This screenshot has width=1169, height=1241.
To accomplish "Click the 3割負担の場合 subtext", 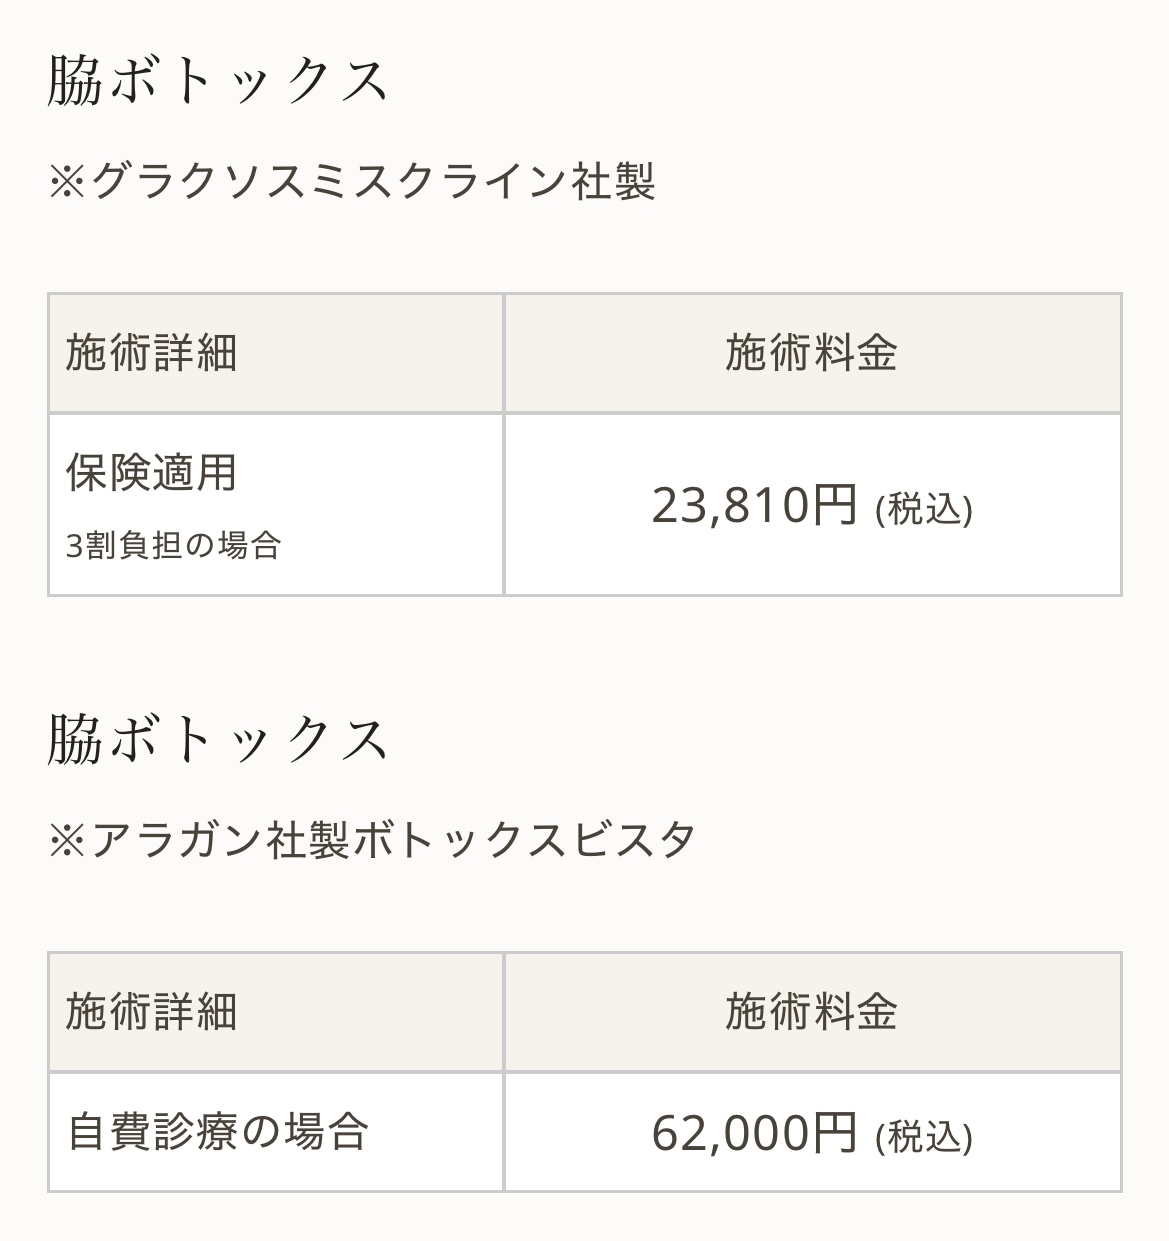I will point(174,545).
